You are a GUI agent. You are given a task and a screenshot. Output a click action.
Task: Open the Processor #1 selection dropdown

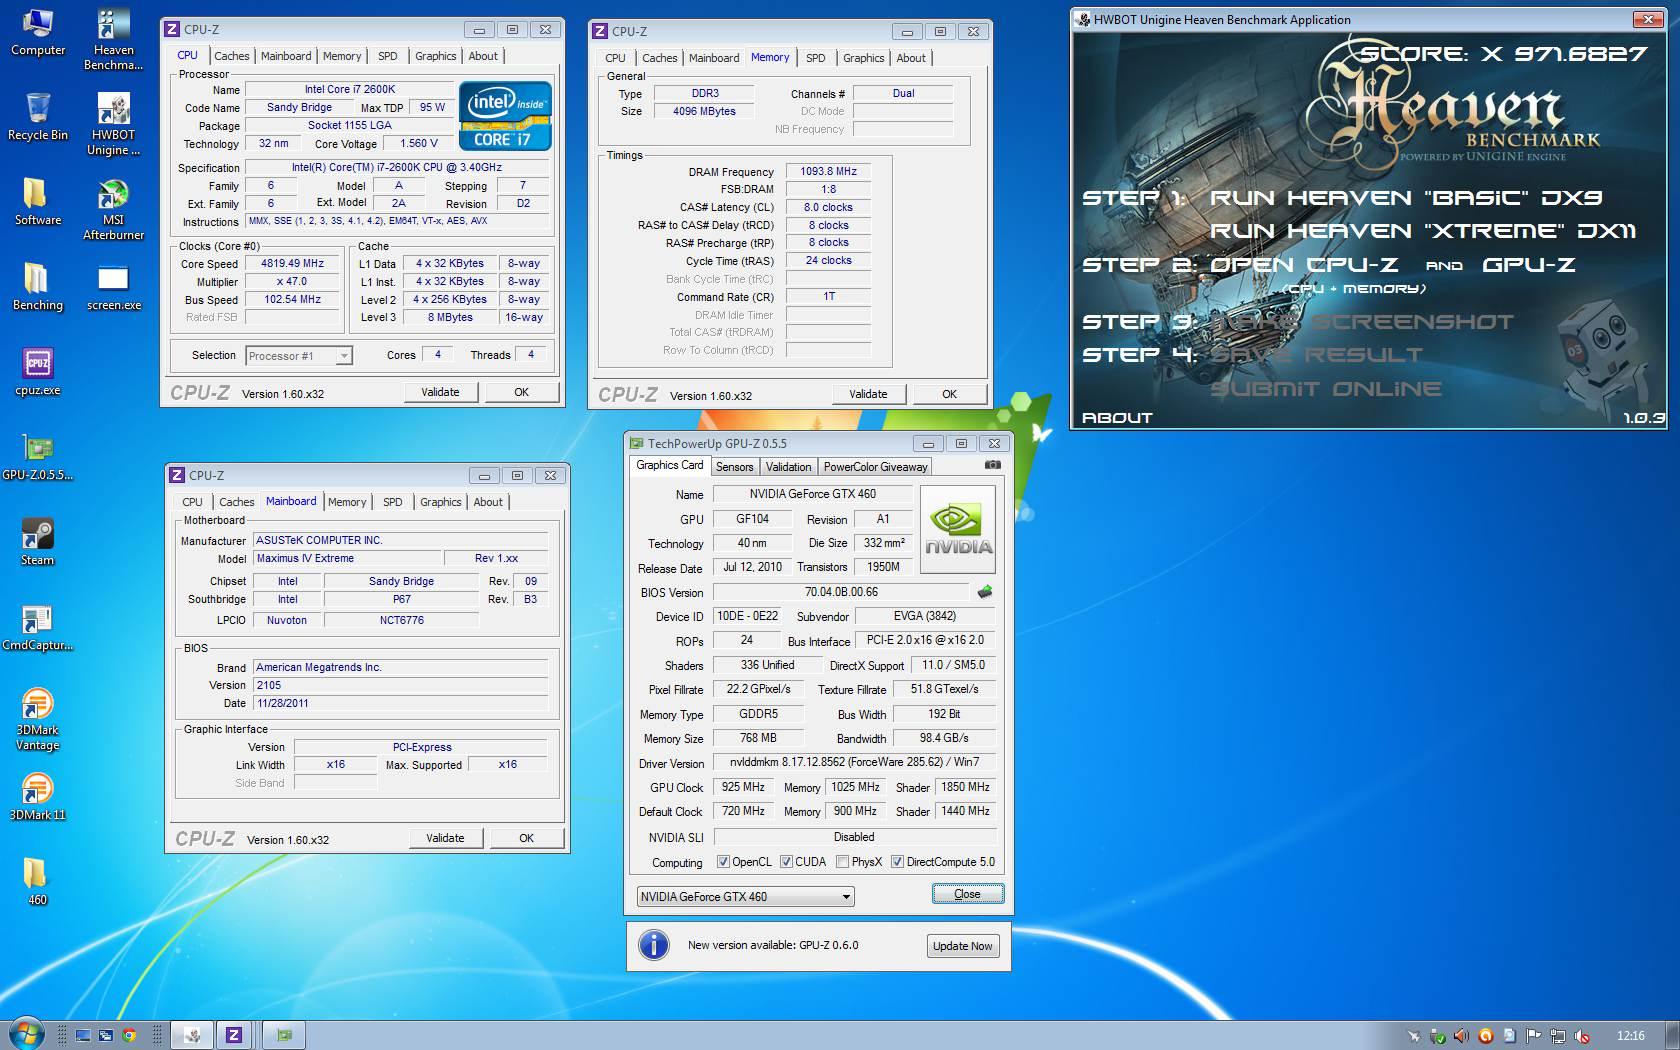click(x=299, y=356)
